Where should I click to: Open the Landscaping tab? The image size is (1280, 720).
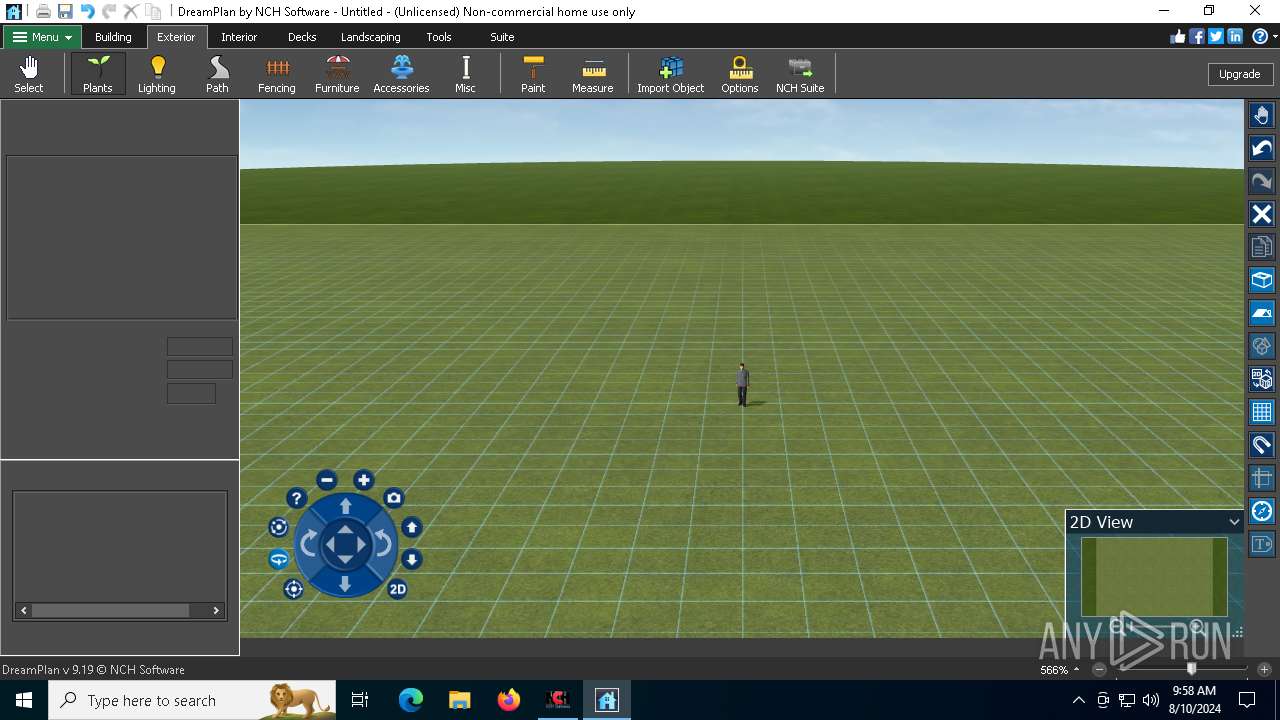[371, 37]
